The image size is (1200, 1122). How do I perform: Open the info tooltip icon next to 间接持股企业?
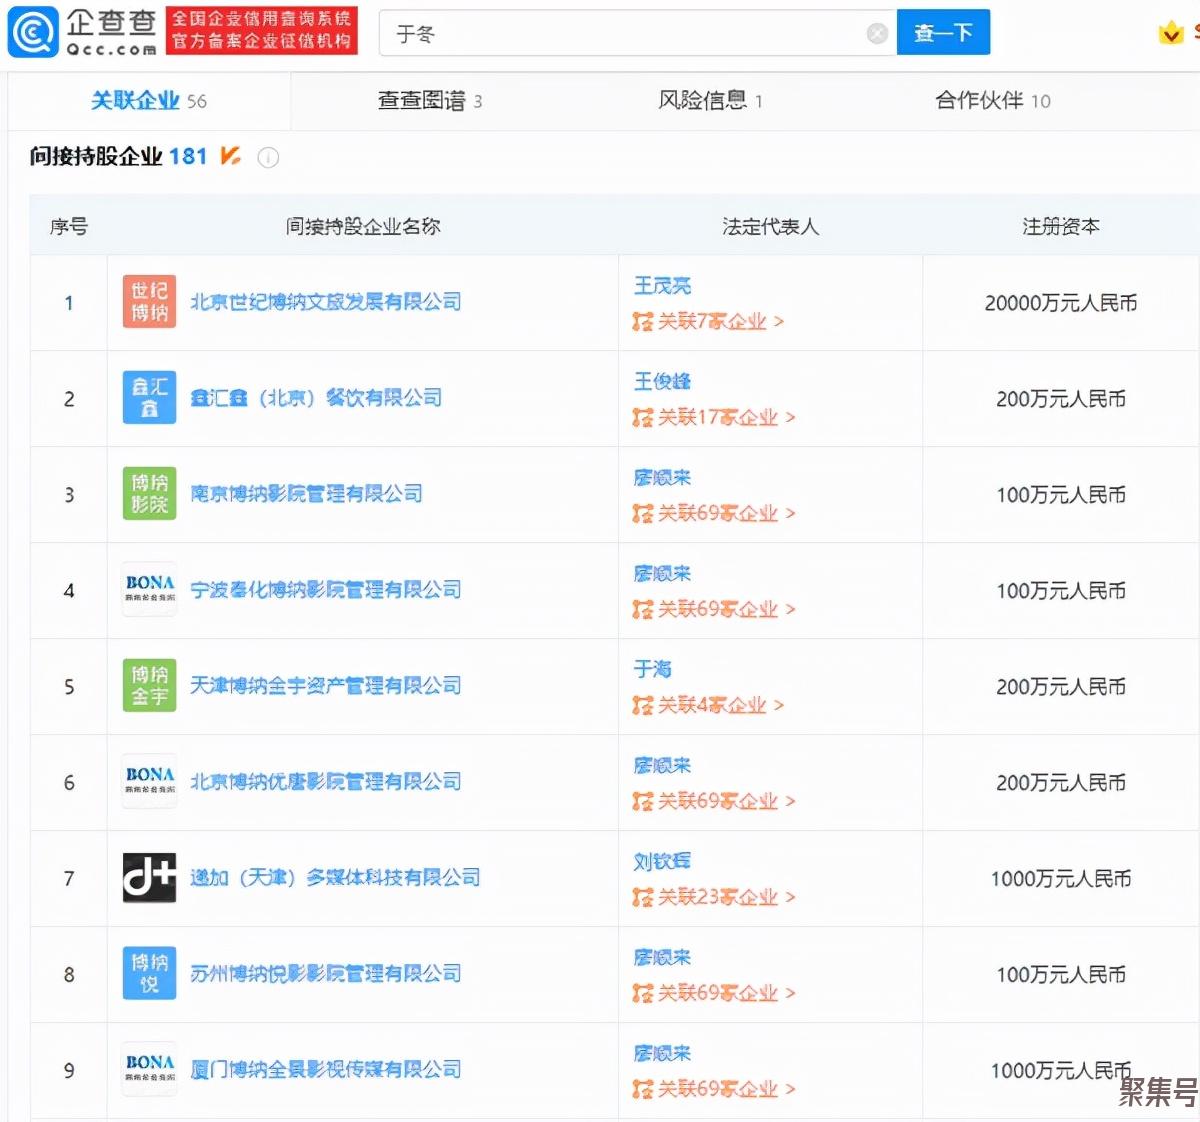268,157
